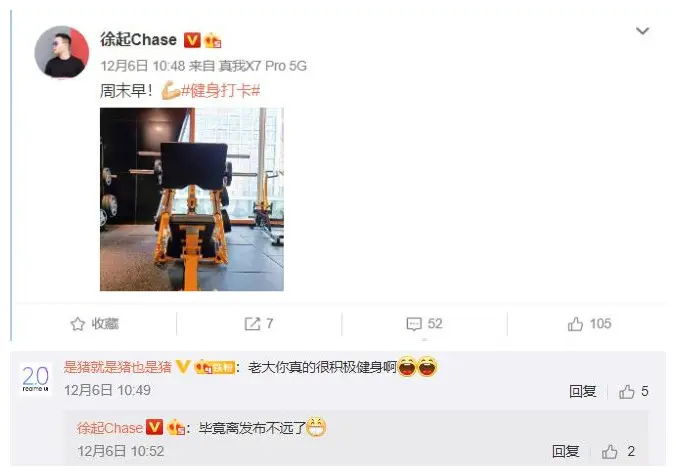Open the #健身打卡# hashtag topic
Viewport: 676px width, 476px height.
pos(221,91)
